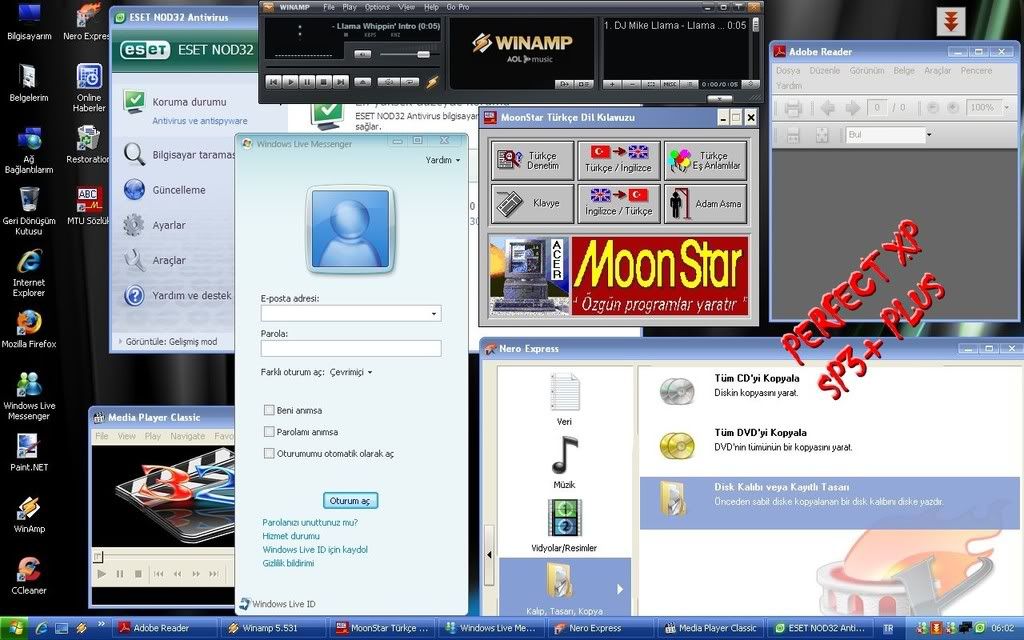Screen dimensions: 1024x640
Task: Click the Winamp lightning bolt logo icon
Action: click(x=432, y=82)
